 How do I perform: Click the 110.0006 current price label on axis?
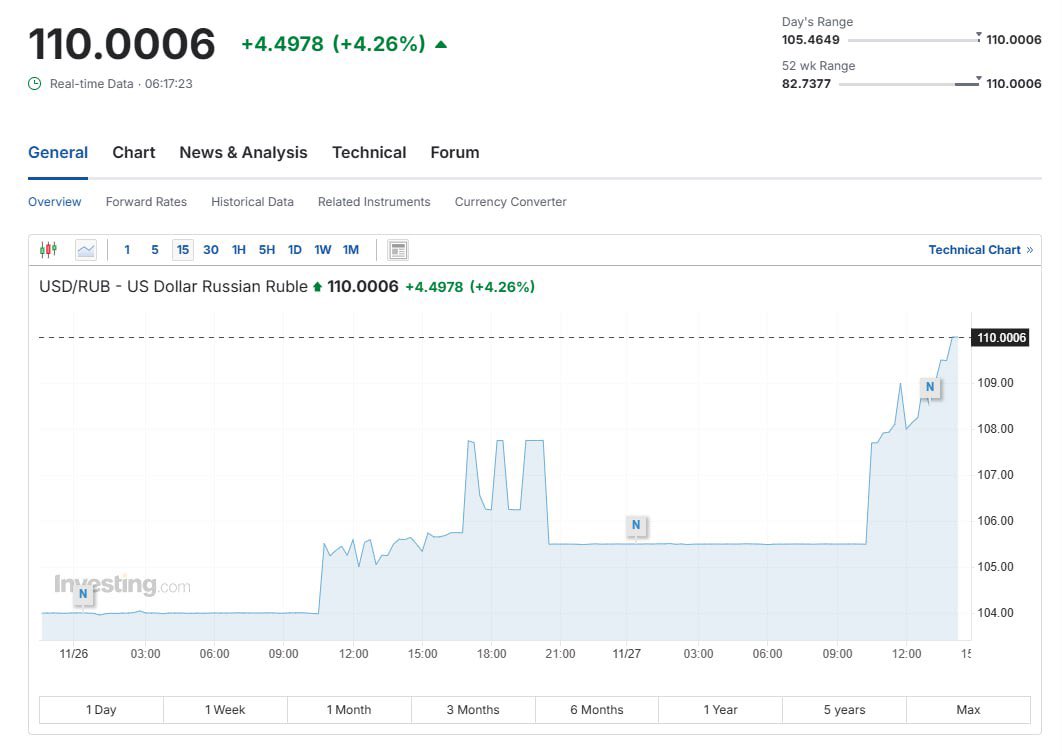tap(1000, 337)
